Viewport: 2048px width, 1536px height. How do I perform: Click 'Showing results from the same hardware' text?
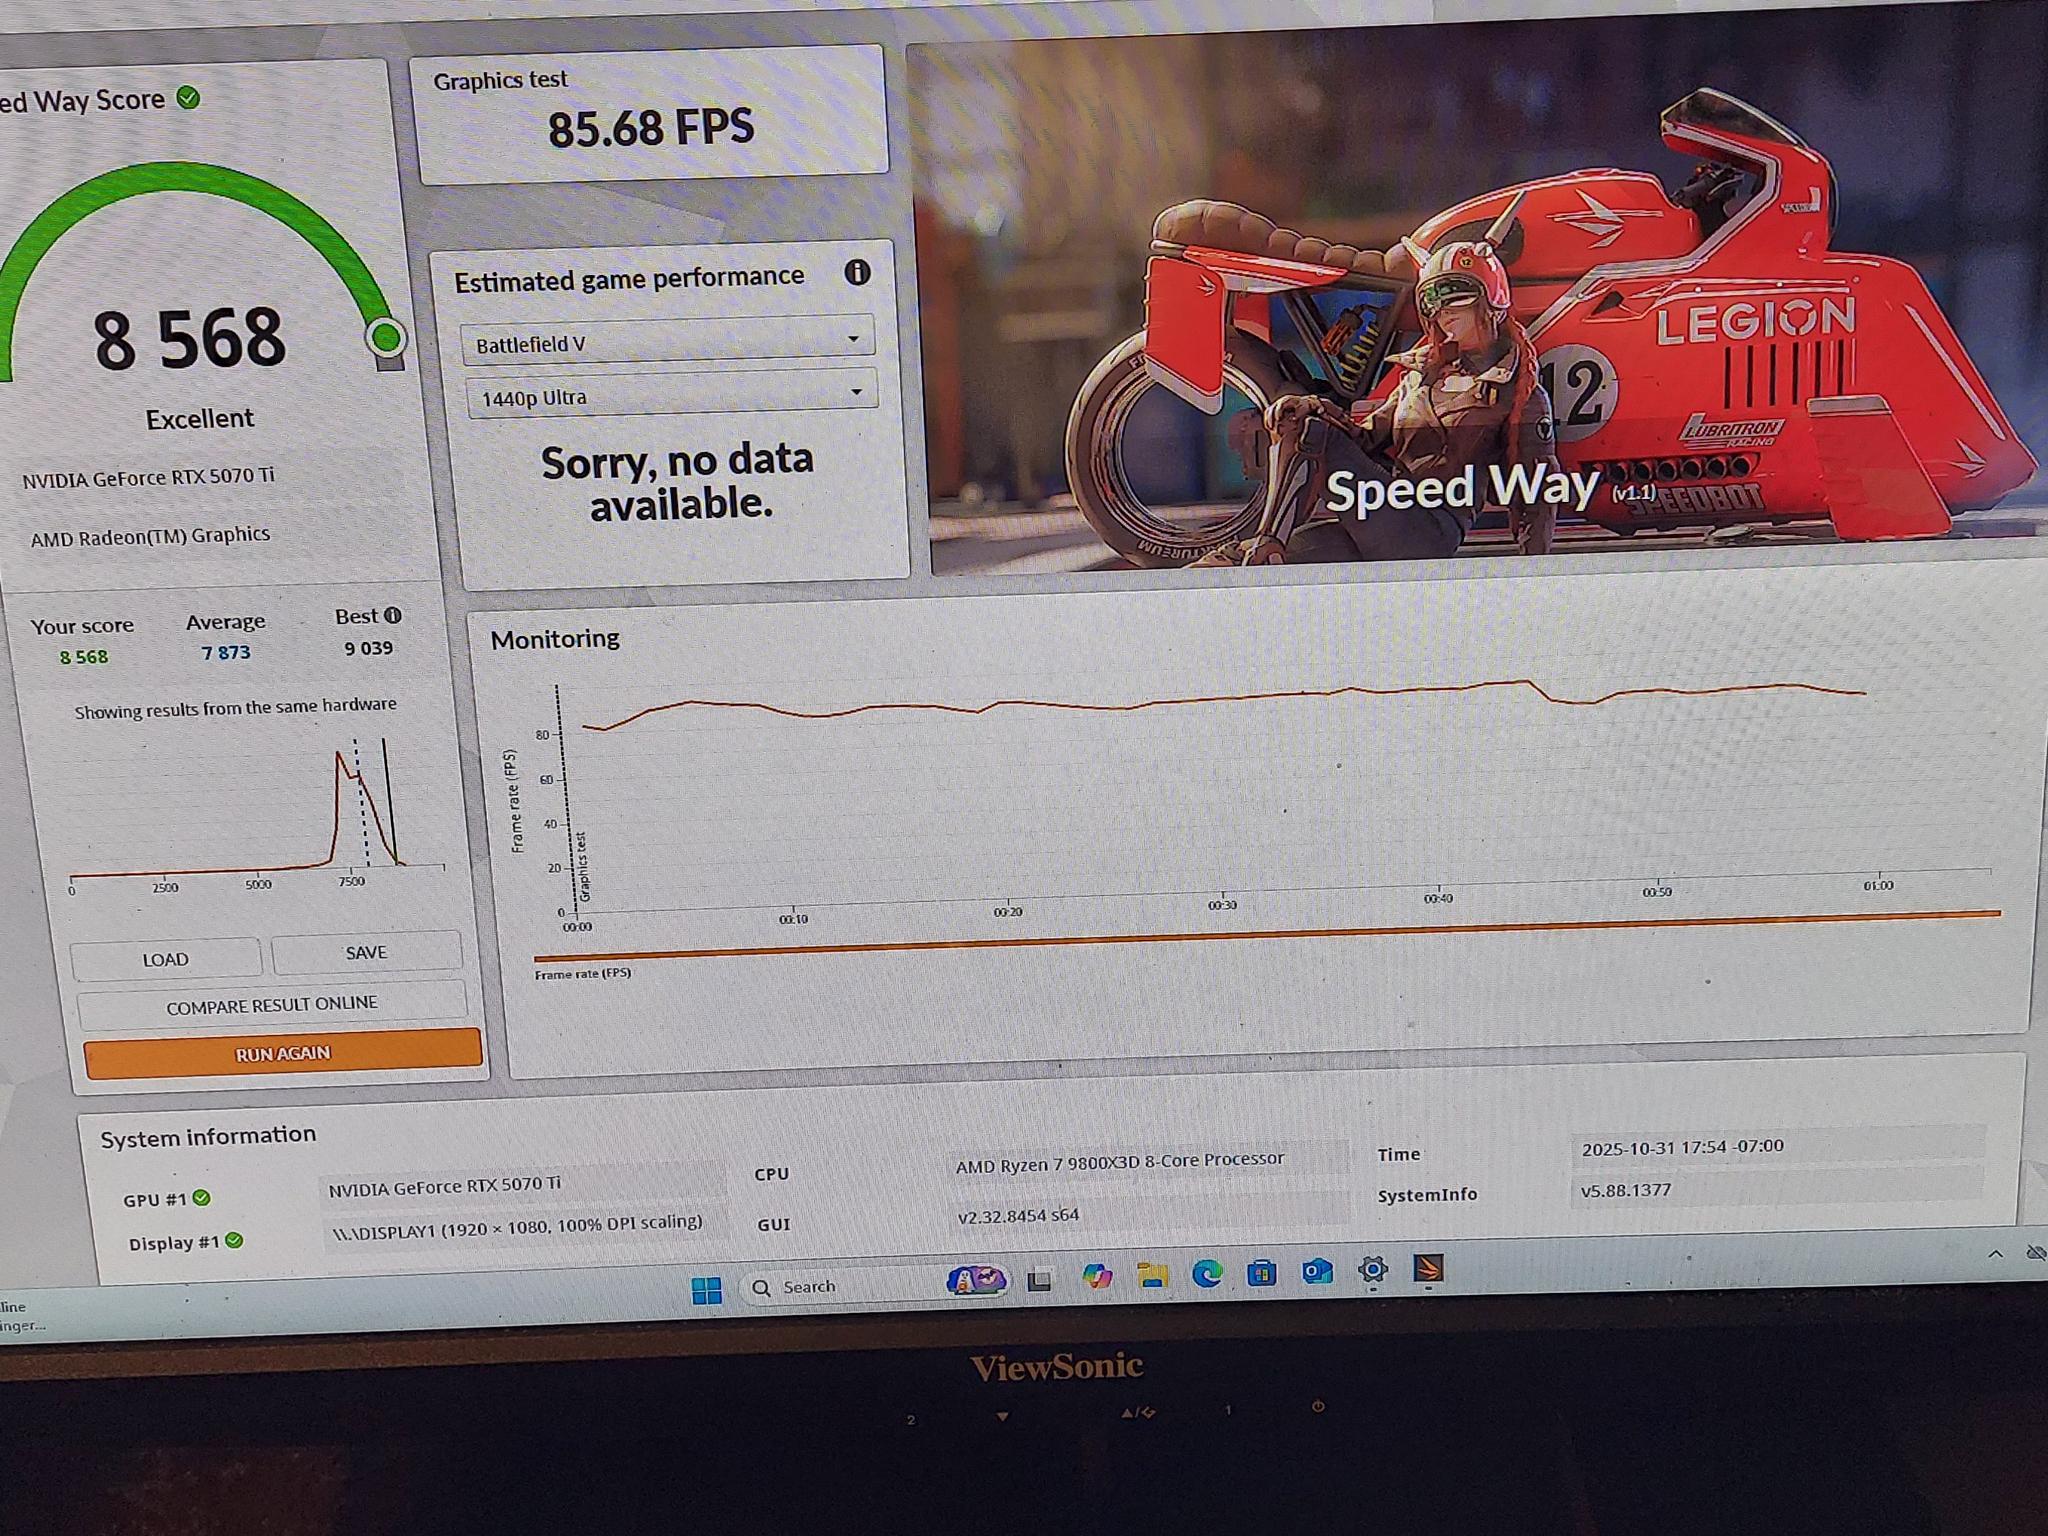point(235,708)
